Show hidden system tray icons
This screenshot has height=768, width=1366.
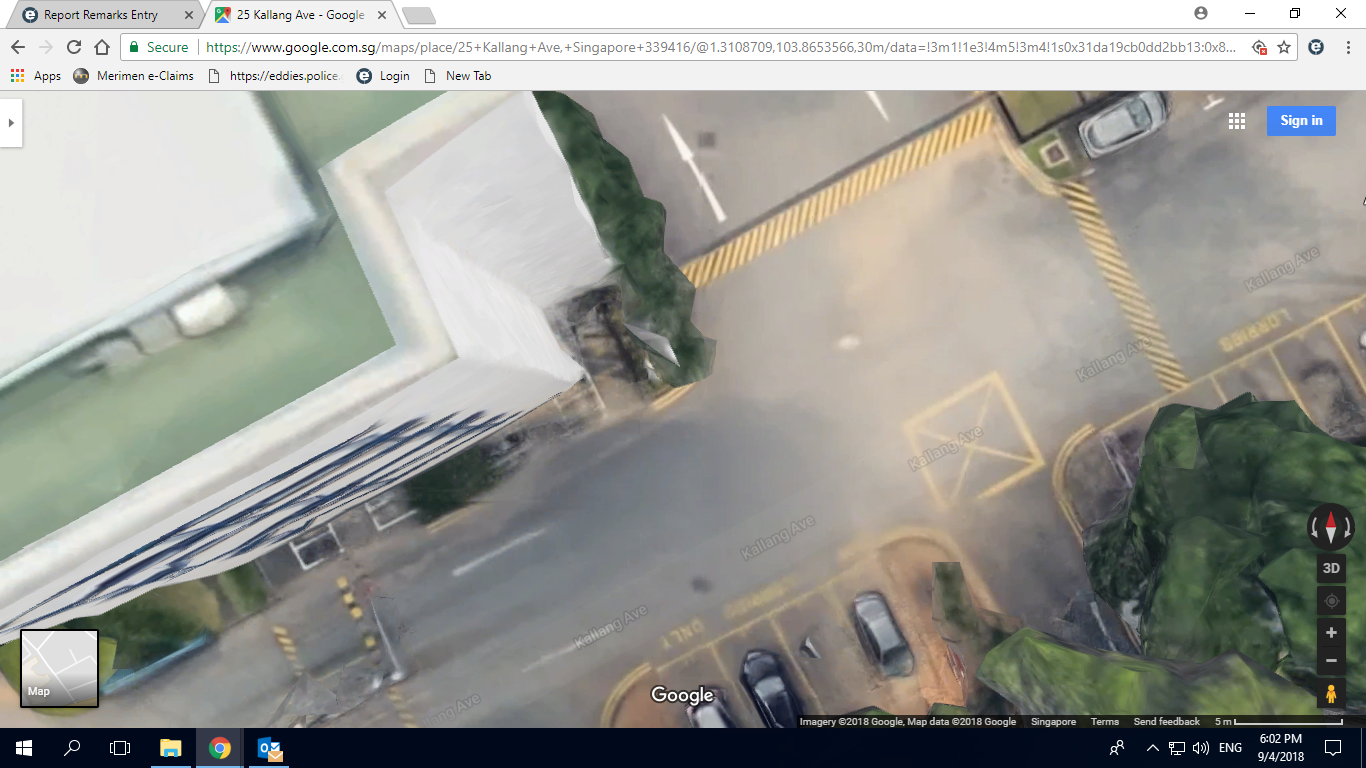(1152, 748)
